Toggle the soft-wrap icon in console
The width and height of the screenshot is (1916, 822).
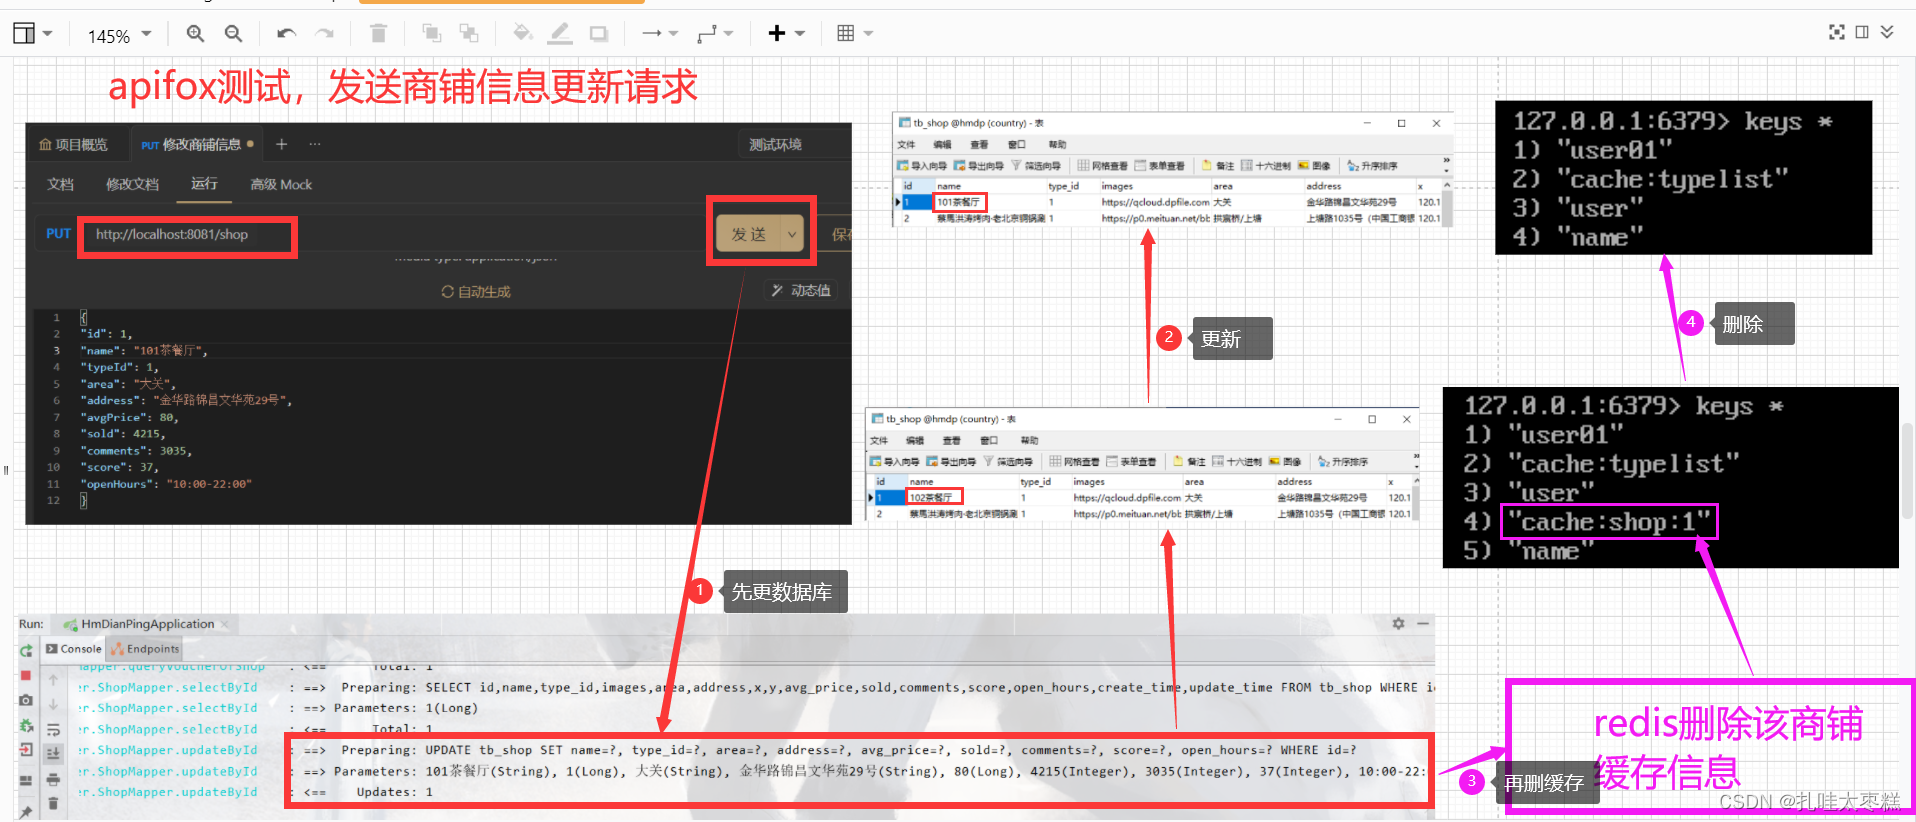(54, 729)
